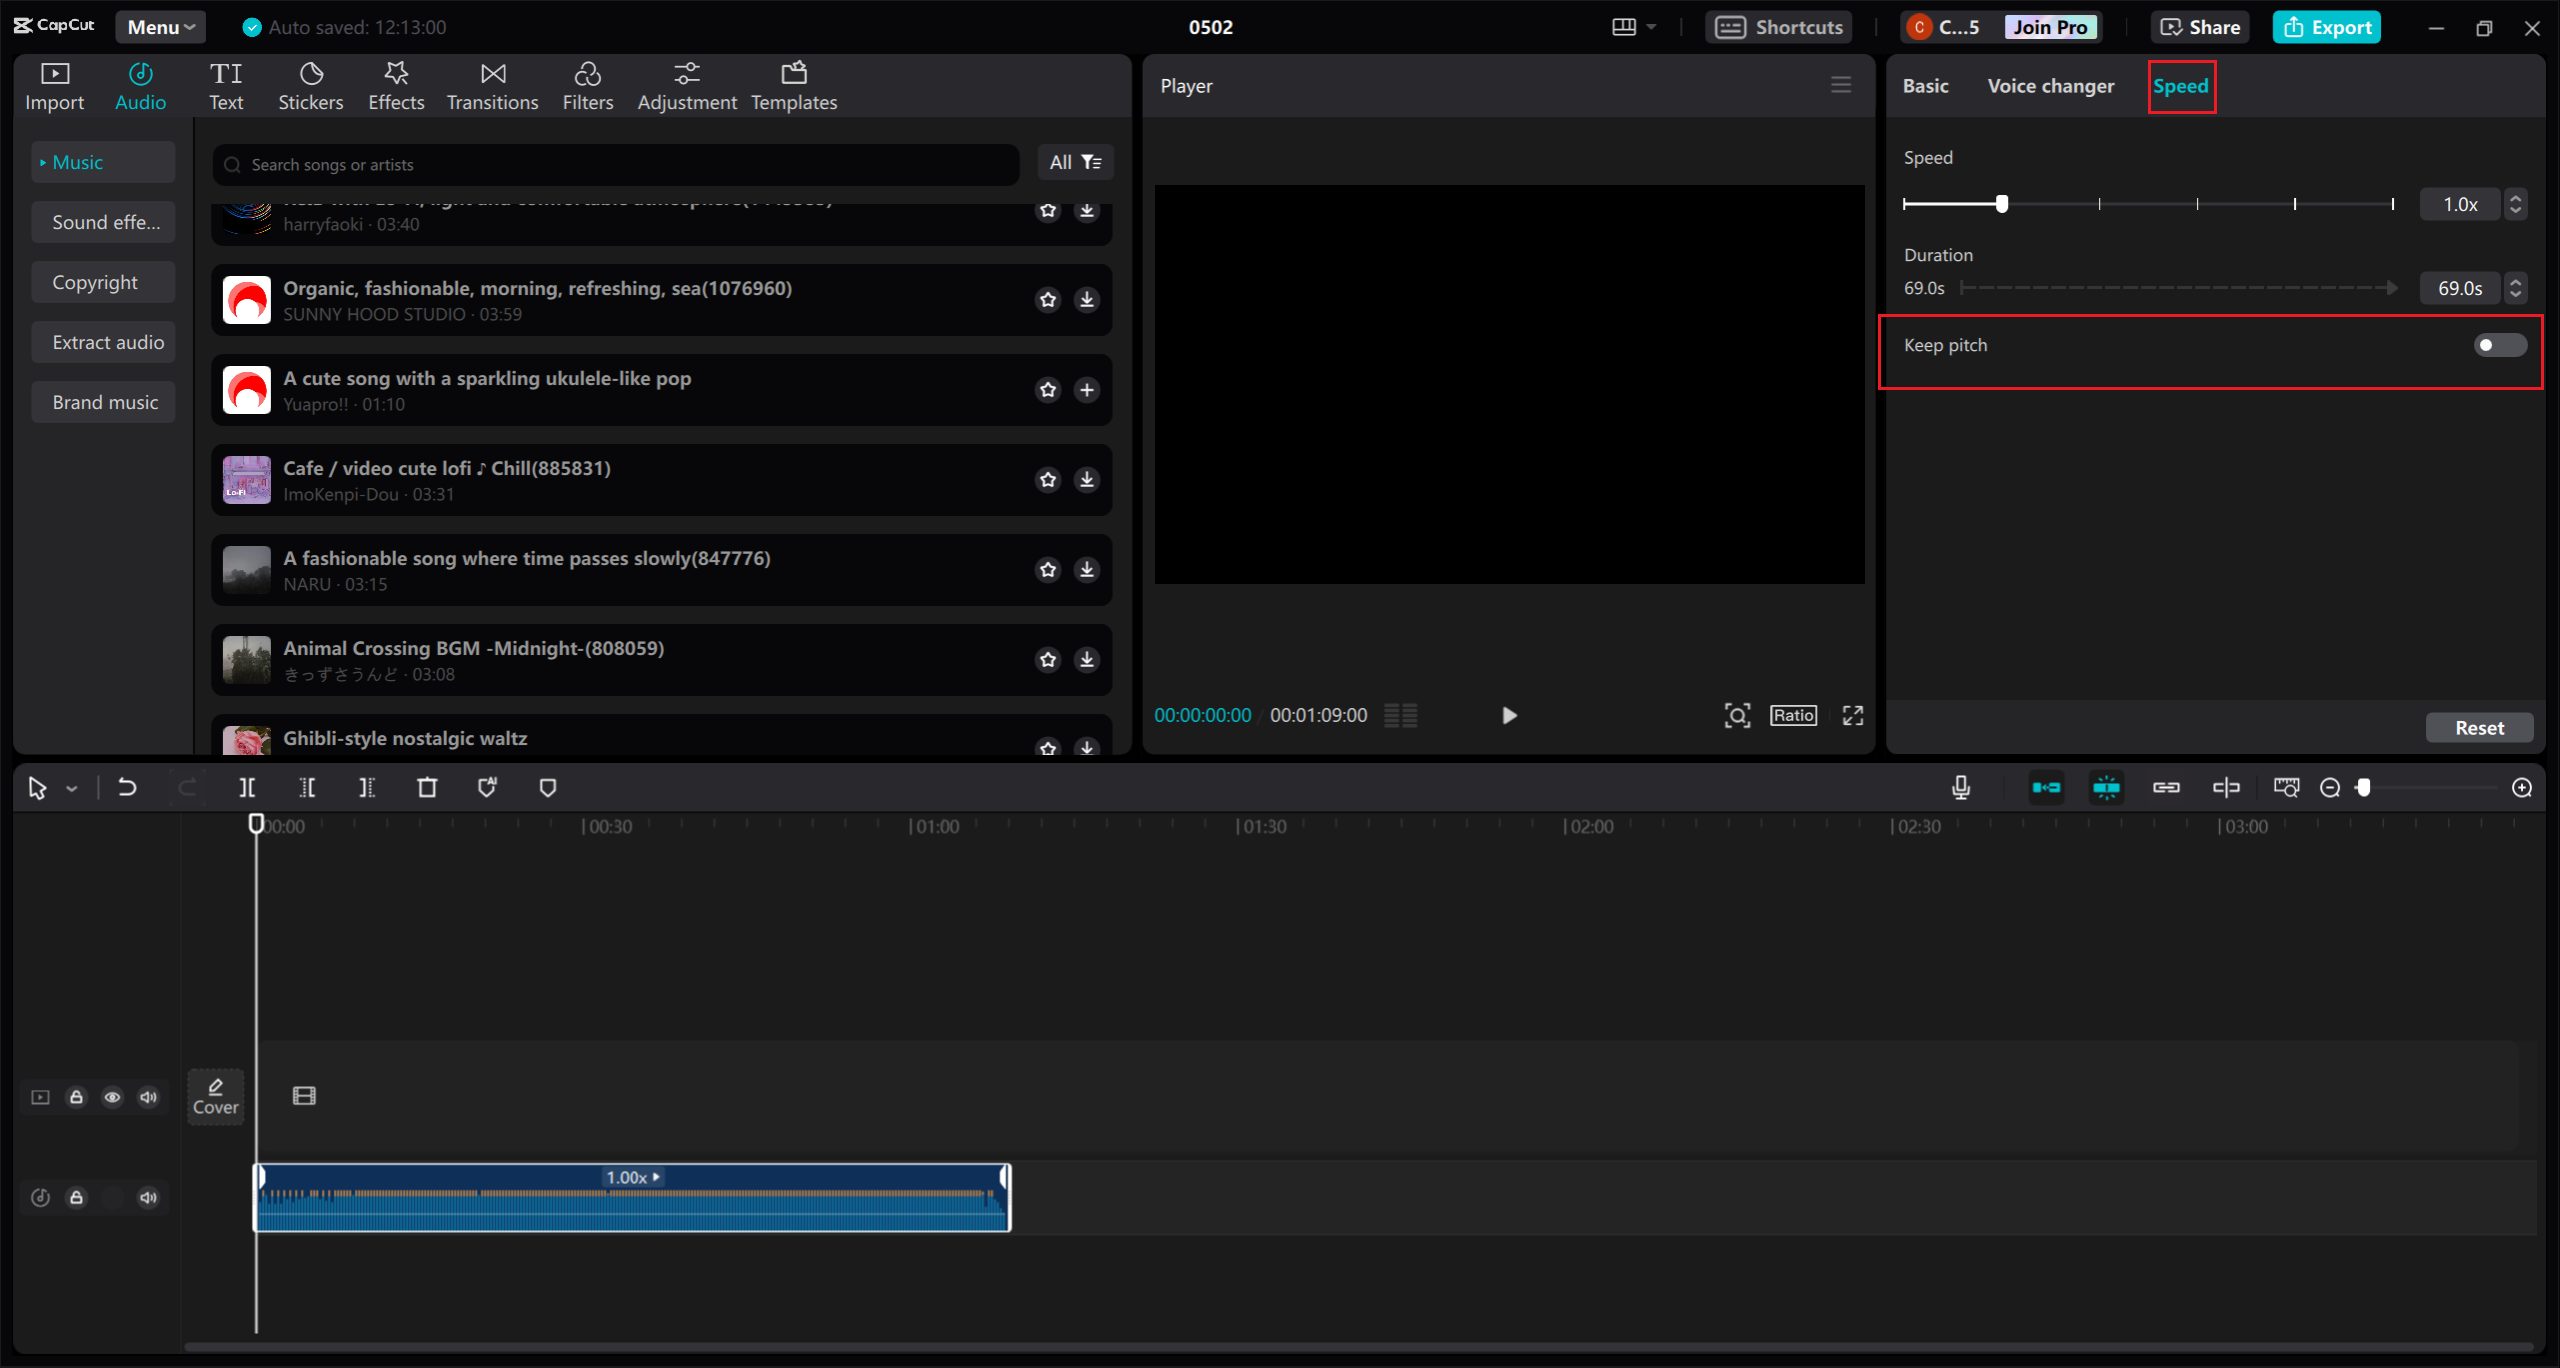Open the All songs filter dropdown

tap(1073, 163)
